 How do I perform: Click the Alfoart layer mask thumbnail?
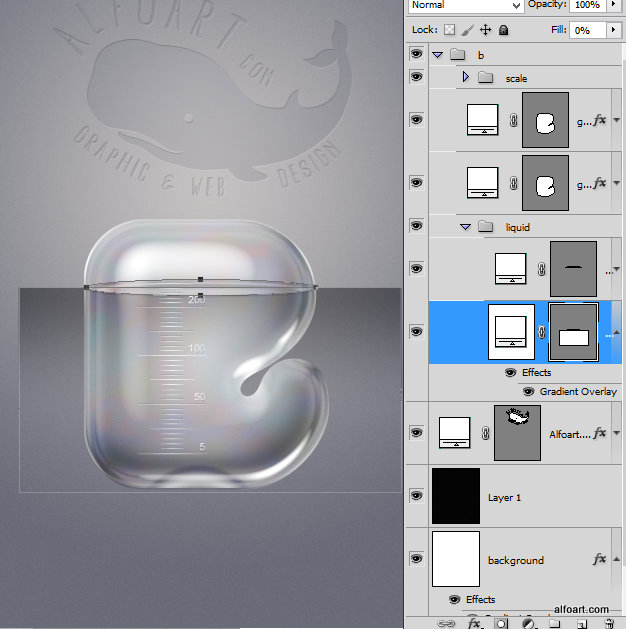point(517,432)
